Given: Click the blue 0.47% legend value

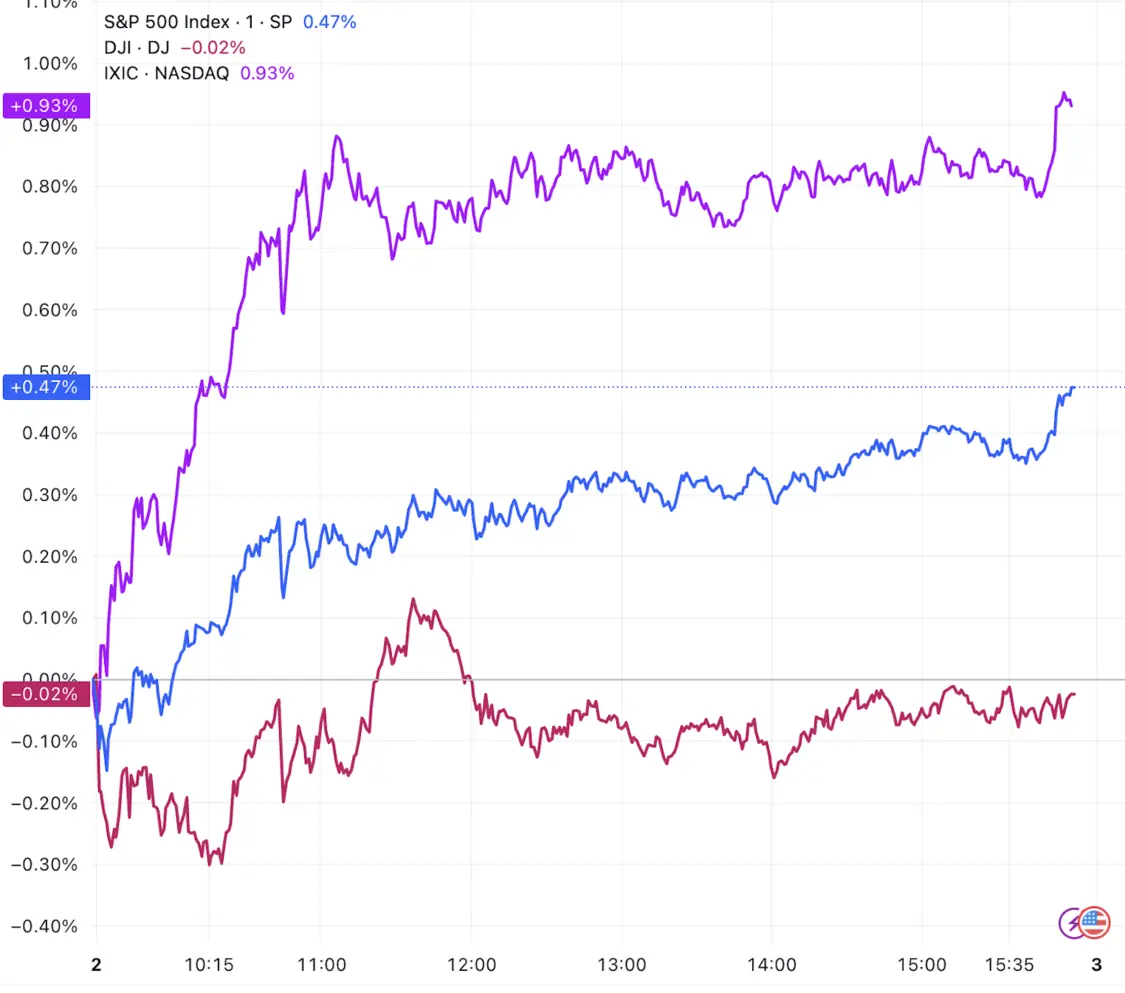Looking at the screenshot, I should [x=331, y=21].
